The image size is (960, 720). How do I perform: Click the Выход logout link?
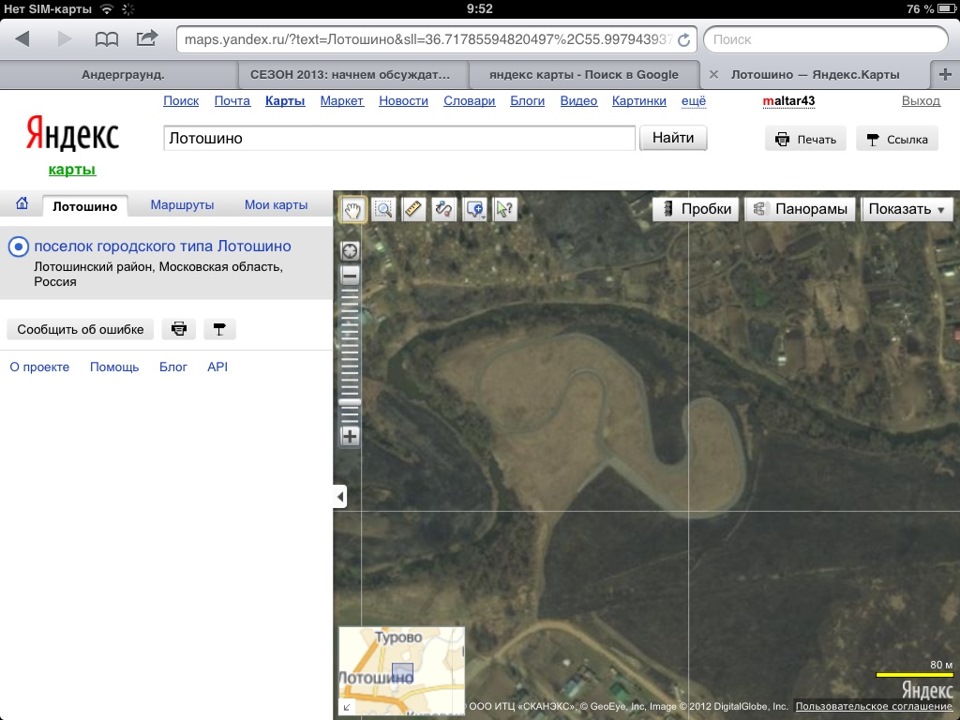click(x=921, y=101)
